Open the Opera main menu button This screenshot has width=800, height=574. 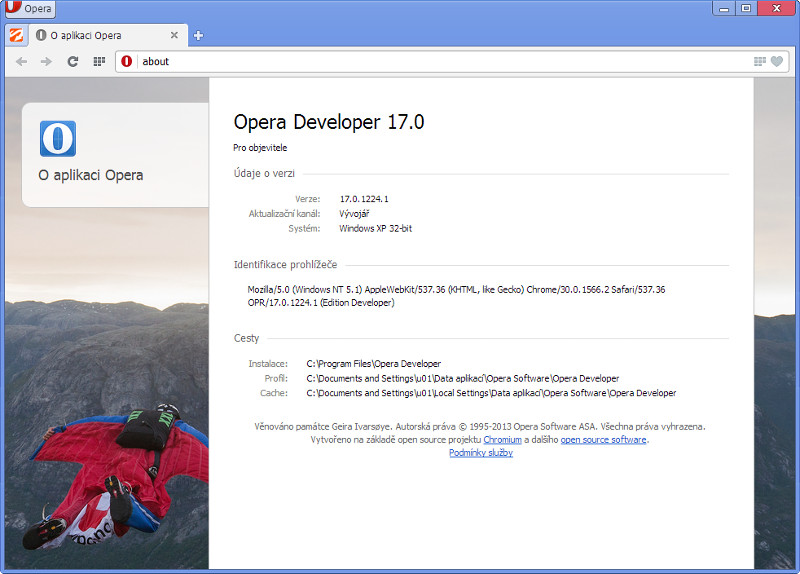click(x=29, y=8)
